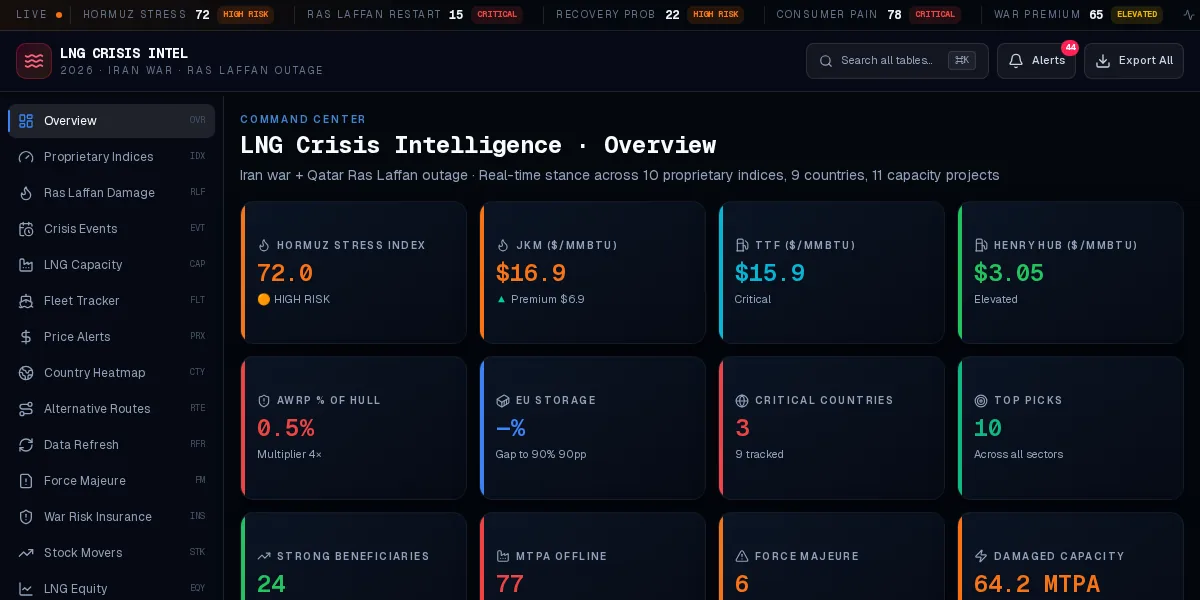This screenshot has width=1200, height=600.
Task: Select LNG Capacity in sidebar
Action: (x=112, y=265)
